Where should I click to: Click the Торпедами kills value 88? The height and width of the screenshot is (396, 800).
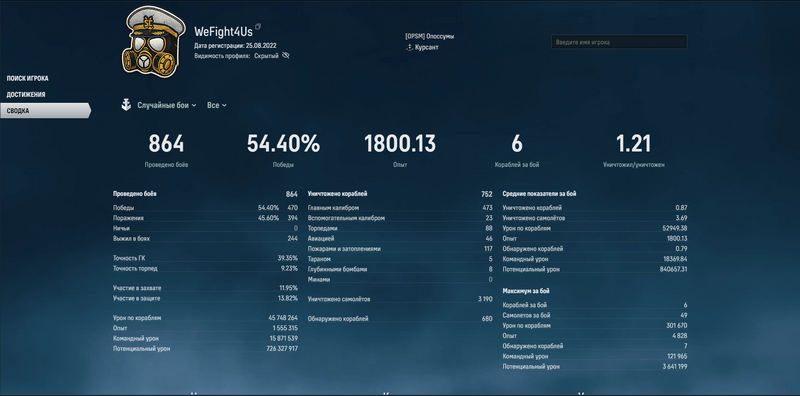pyautogui.click(x=489, y=228)
